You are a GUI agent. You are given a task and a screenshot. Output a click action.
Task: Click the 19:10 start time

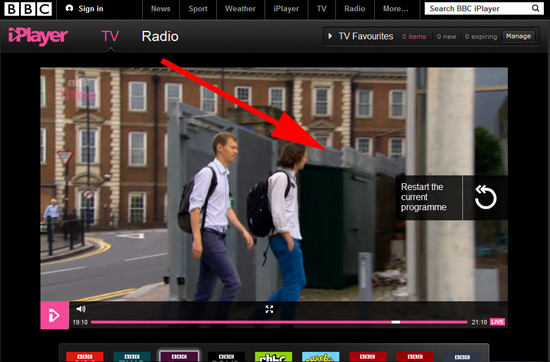coord(80,322)
